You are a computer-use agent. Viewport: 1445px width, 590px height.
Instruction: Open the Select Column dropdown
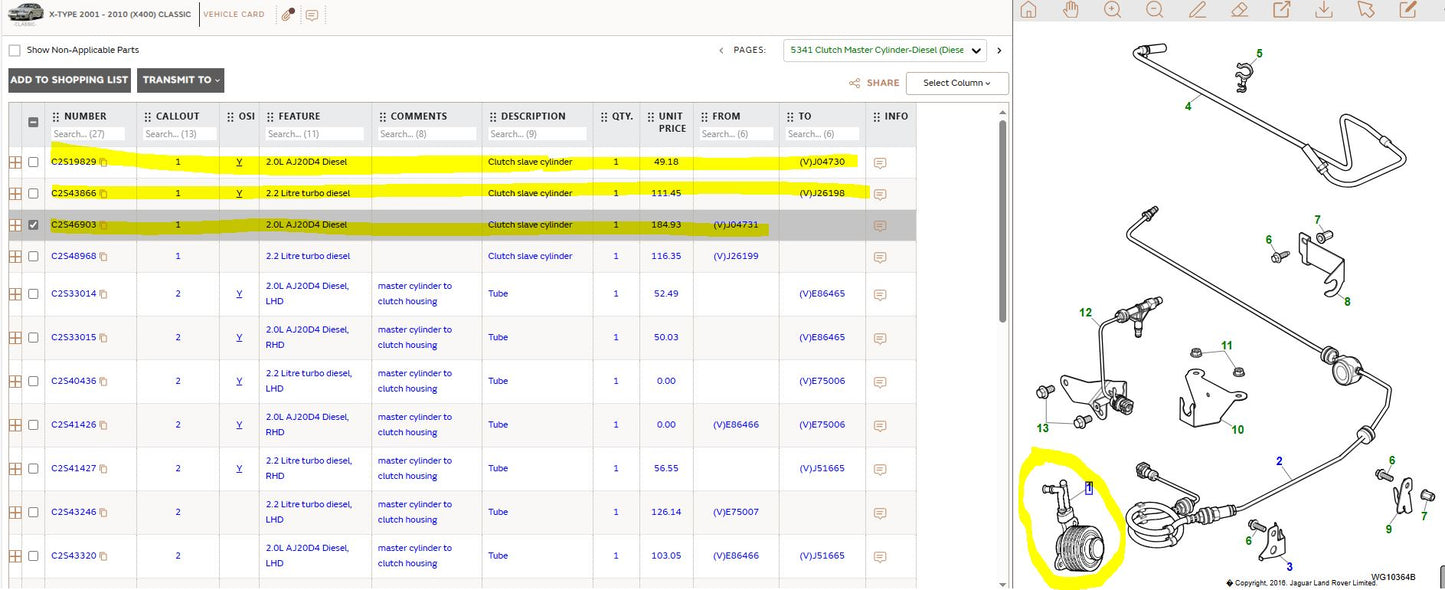click(957, 83)
